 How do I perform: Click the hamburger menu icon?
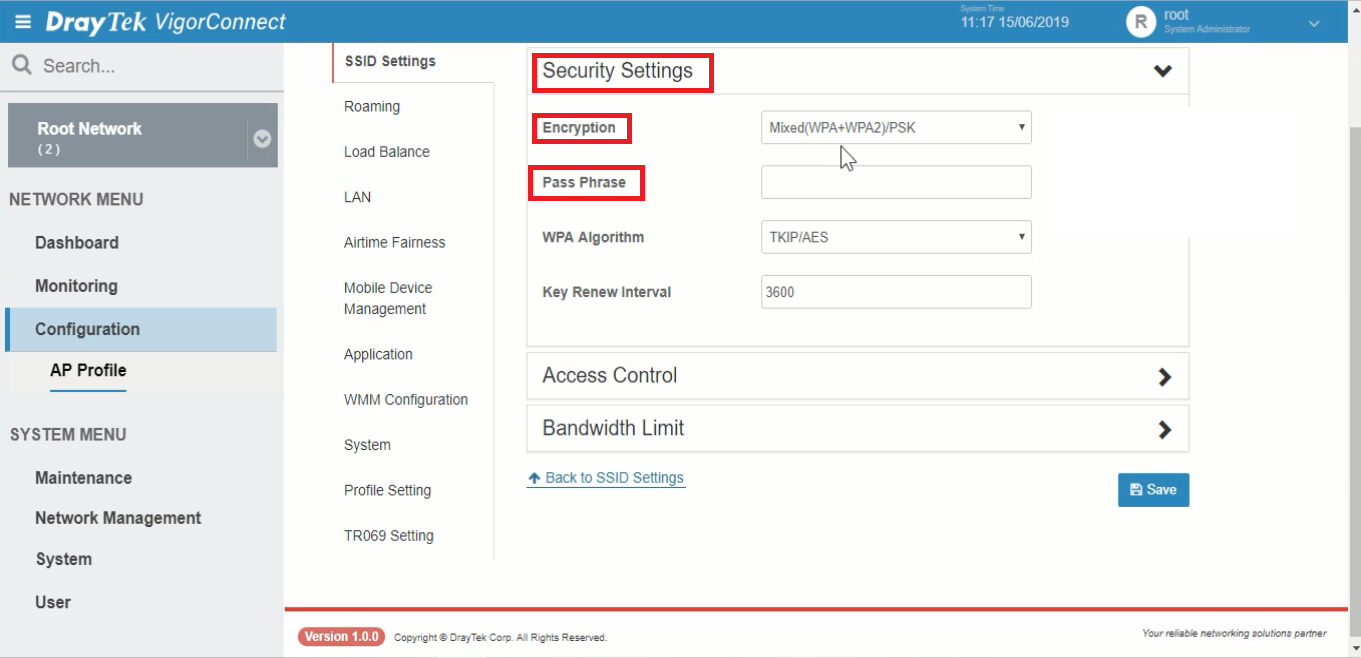coord(23,22)
